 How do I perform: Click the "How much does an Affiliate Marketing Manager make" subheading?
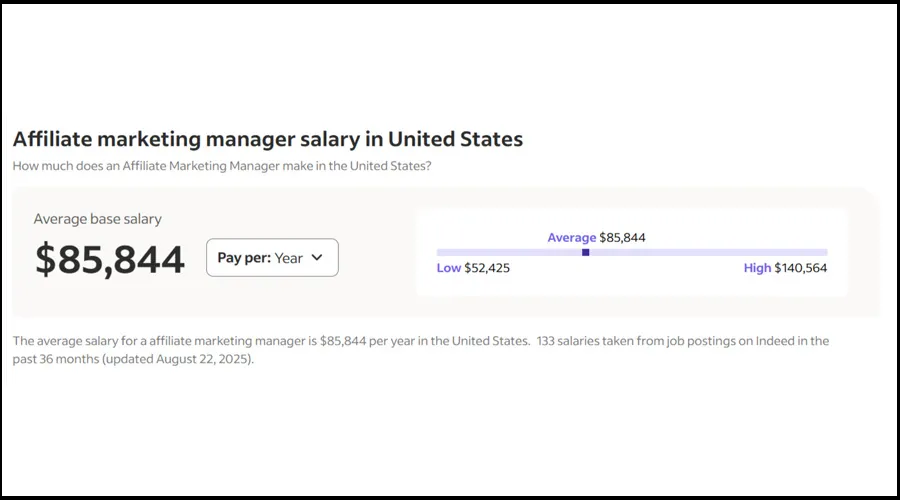pyautogui.click(x=222, y=165)
